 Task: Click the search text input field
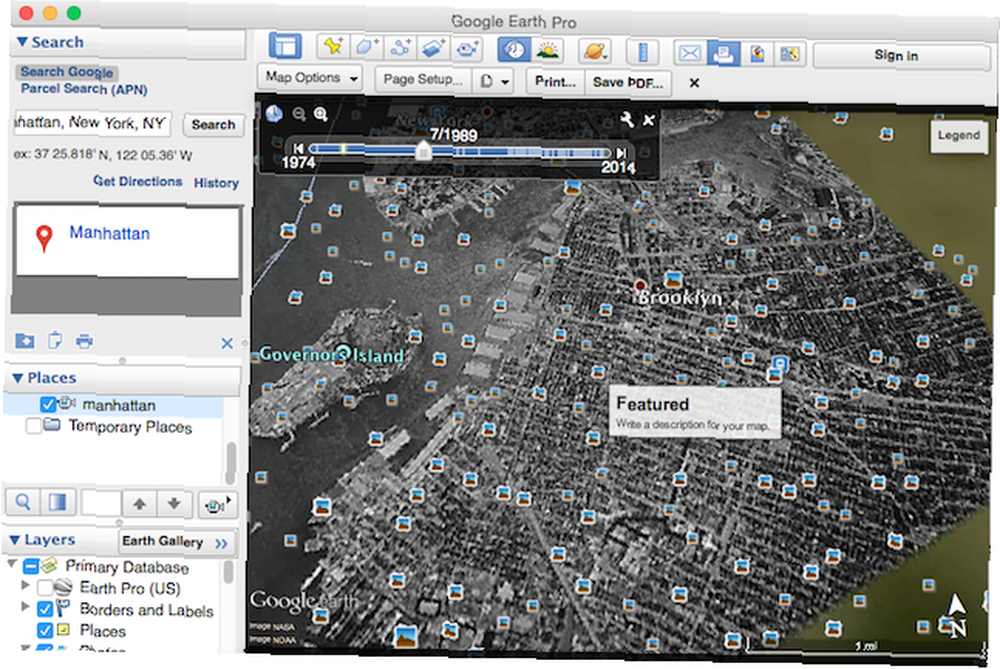click(92, 122)
